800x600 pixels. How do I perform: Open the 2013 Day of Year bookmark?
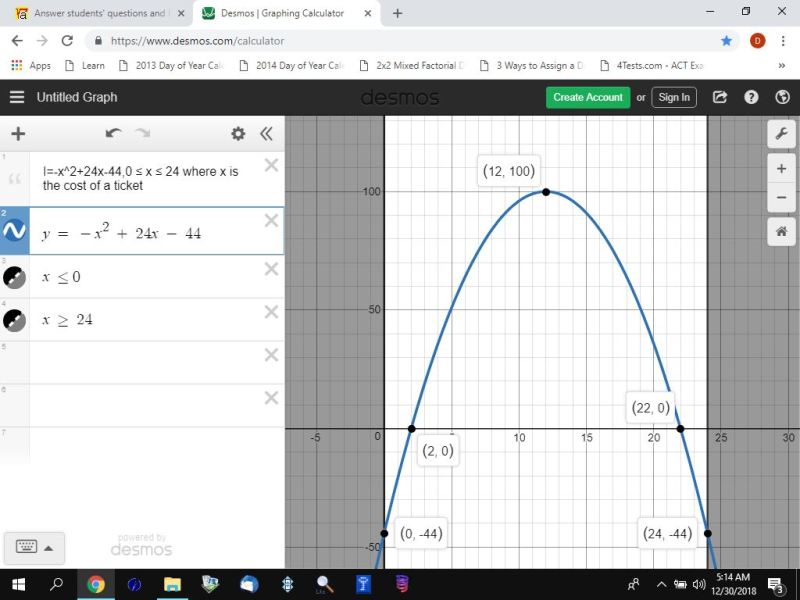171,65
